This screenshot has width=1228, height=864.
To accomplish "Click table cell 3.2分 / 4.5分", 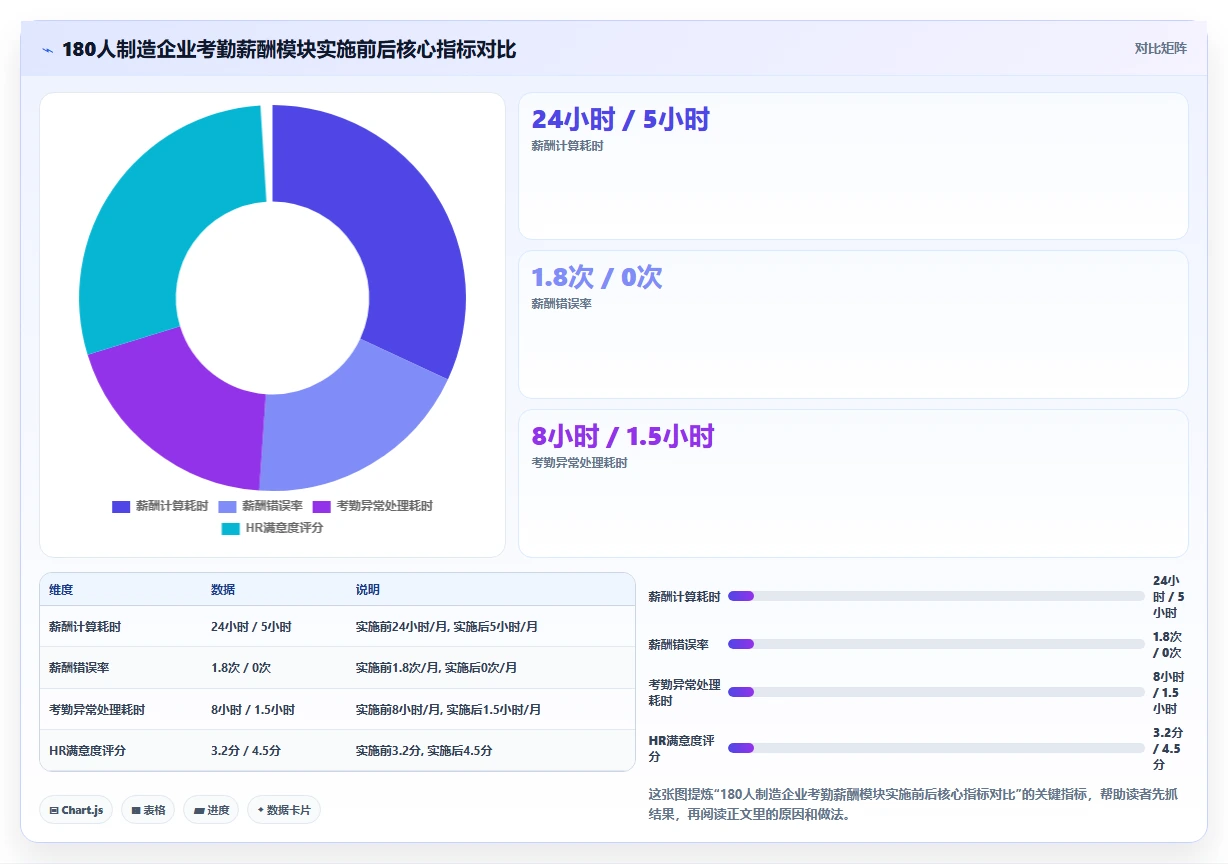I will [x=246, y=751].
